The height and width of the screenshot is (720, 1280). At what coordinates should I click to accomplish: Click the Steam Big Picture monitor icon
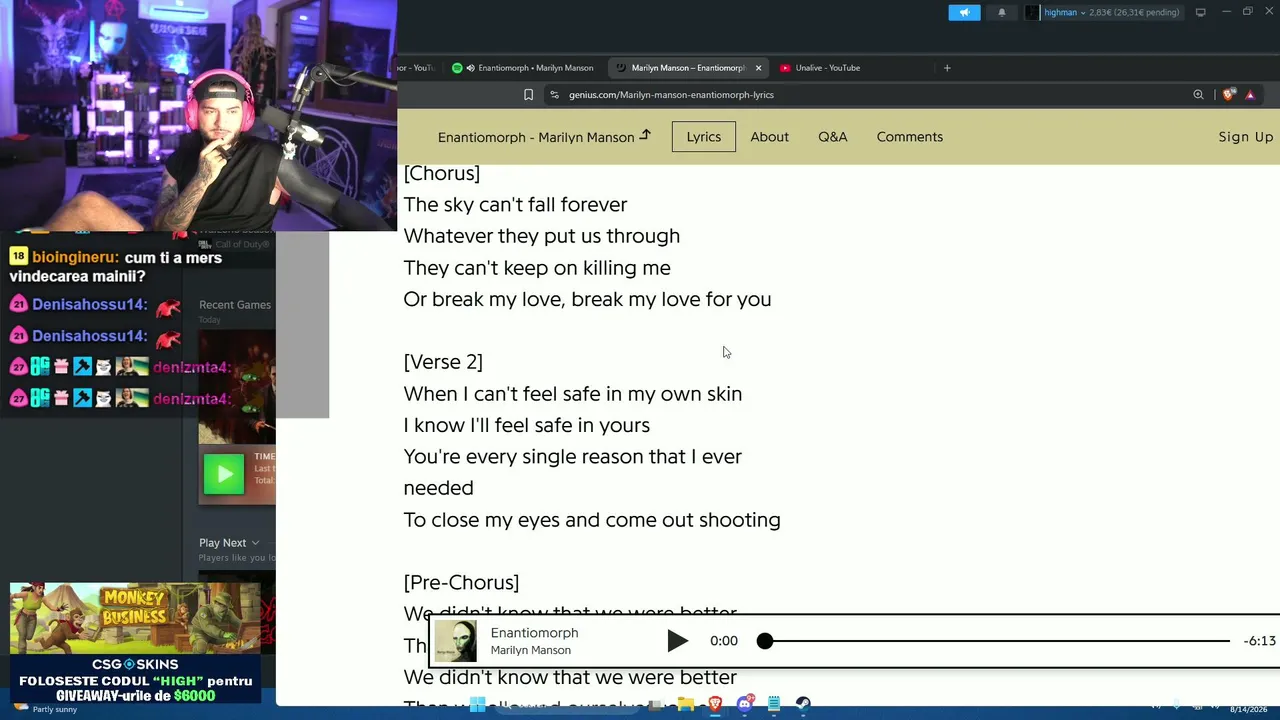[x=1200, y=12]
